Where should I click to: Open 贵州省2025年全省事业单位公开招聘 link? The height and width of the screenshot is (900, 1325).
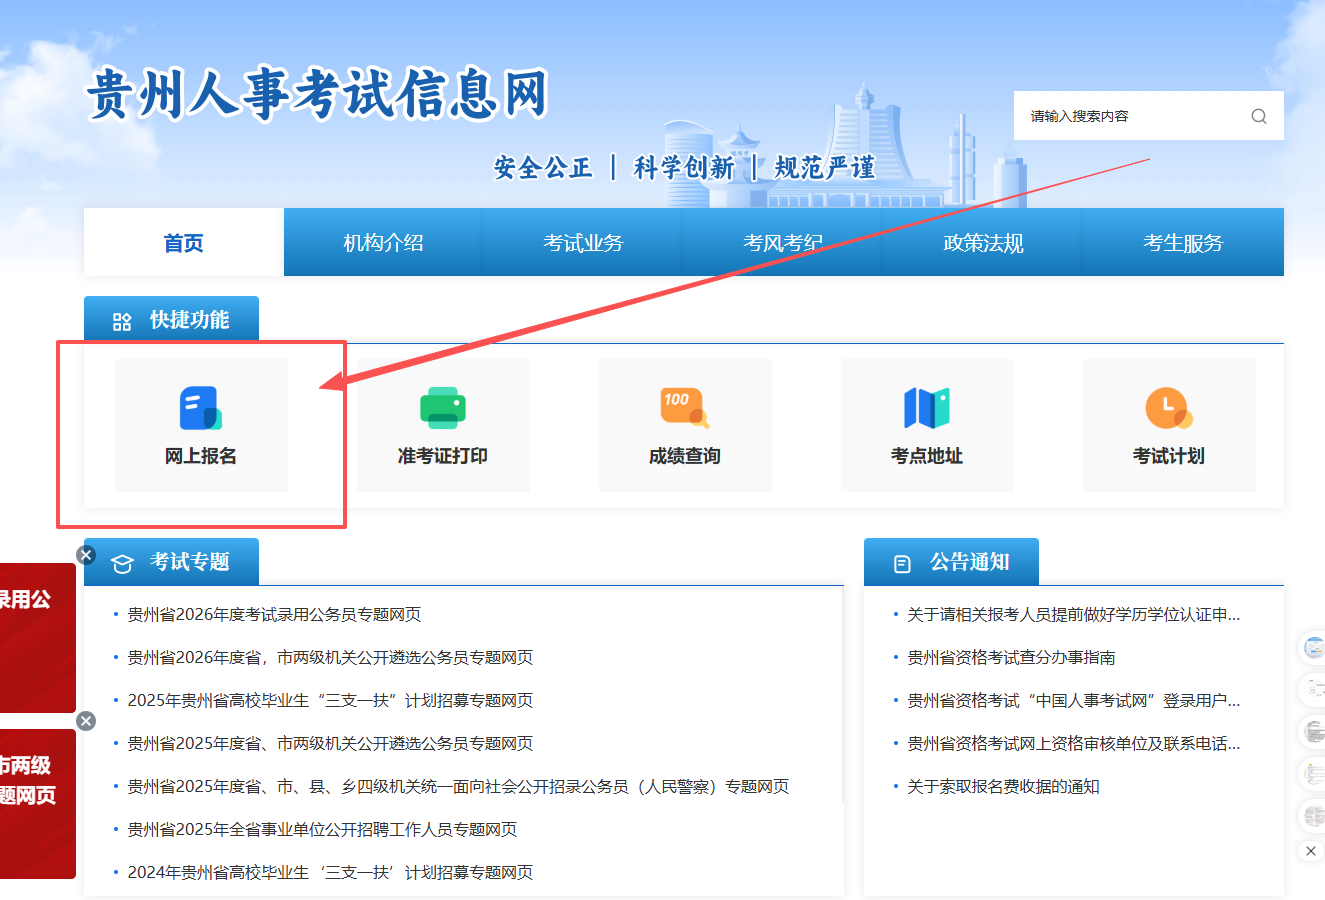tap(322, 830)
